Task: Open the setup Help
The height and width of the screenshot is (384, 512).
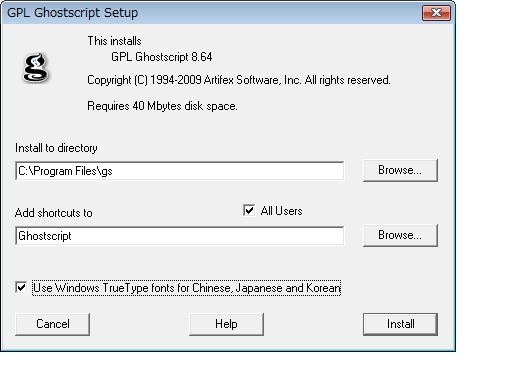Action: click(226, 324)
